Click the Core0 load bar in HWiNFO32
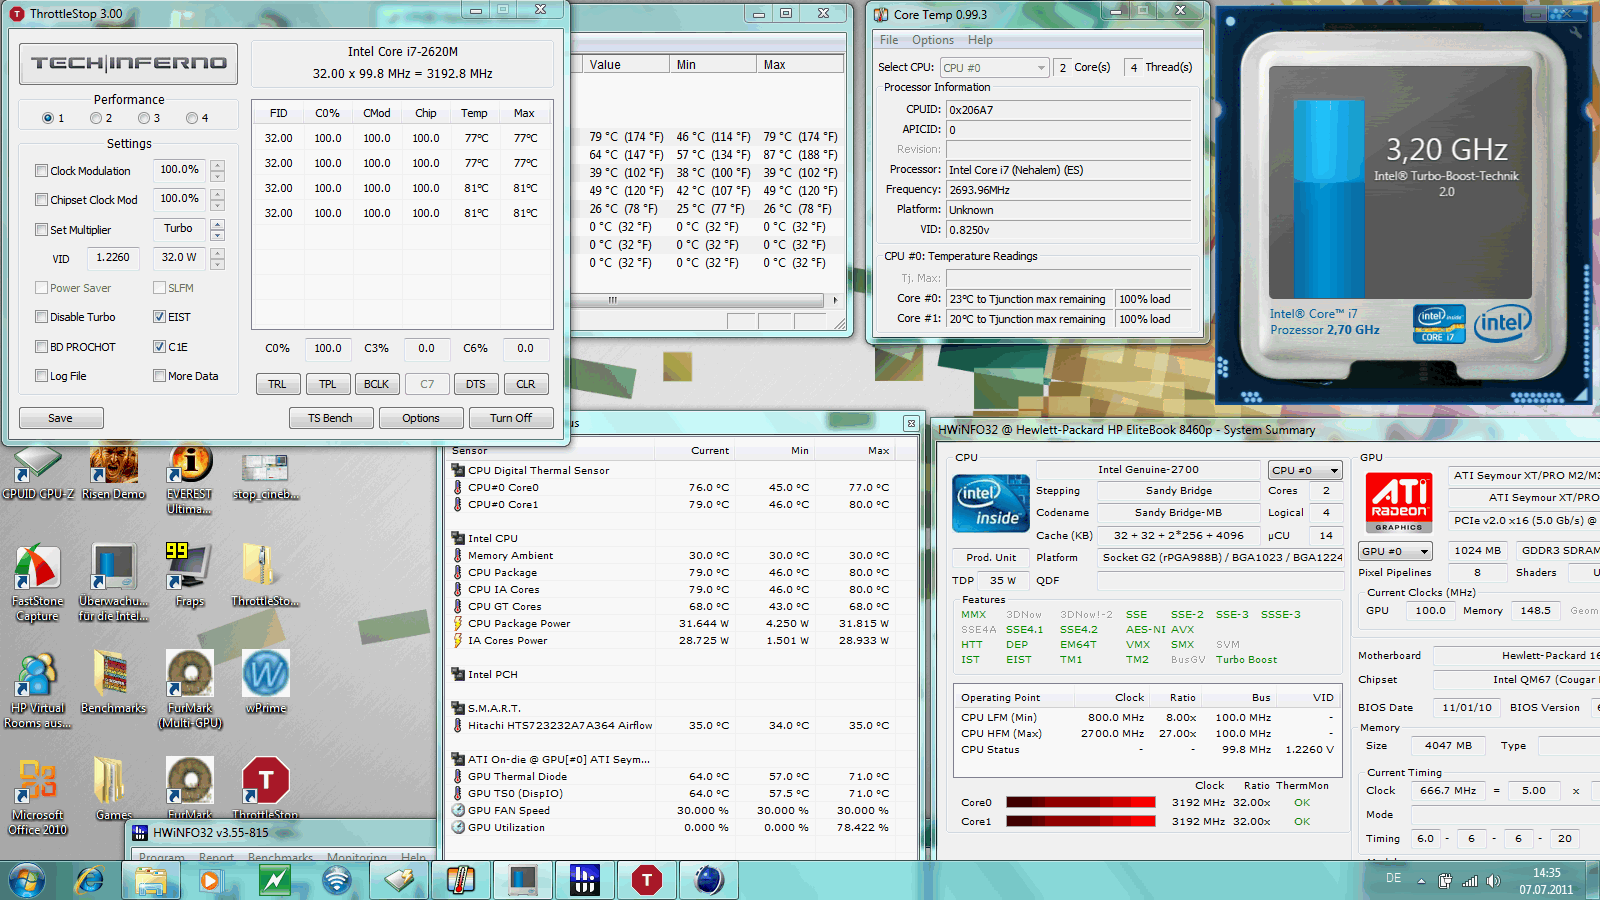This screenshot has width=1600, height=900. (x=1081, y=803)
